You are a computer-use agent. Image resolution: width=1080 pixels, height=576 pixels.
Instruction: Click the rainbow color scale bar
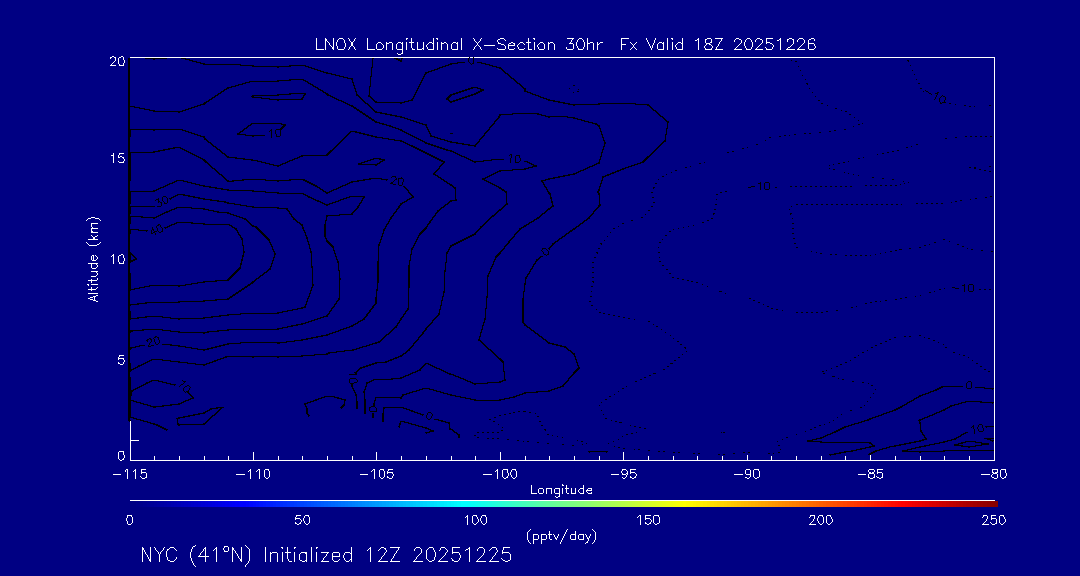click(x=563, y=504)
